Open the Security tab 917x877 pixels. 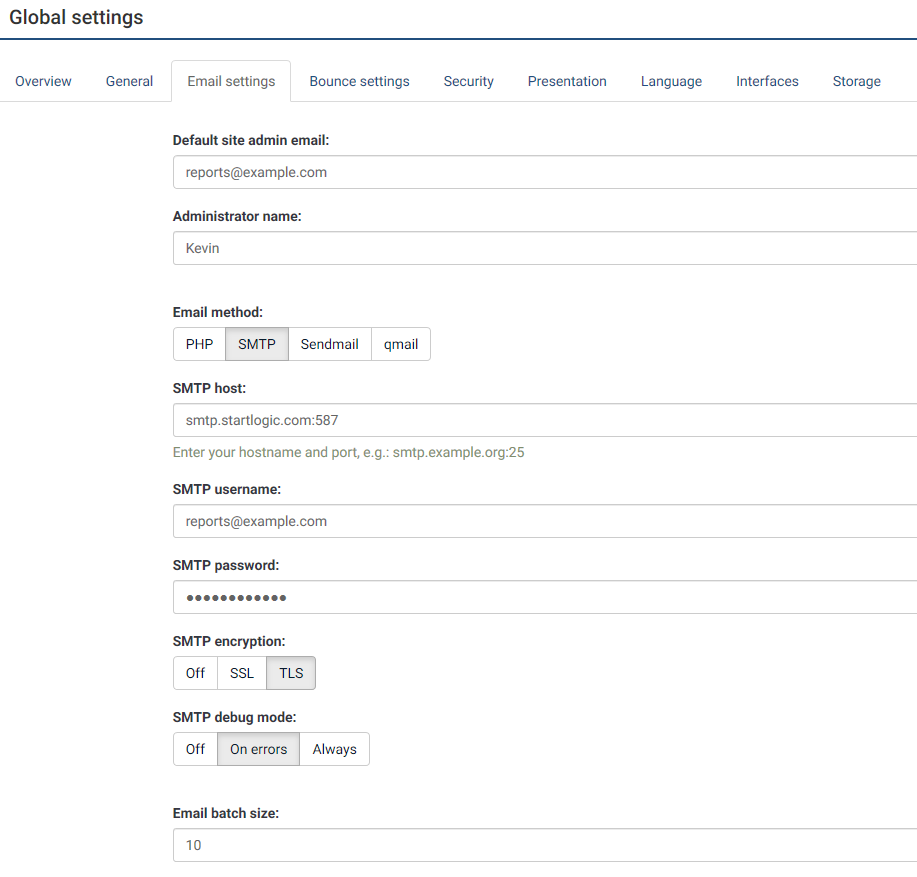(468, 82)
